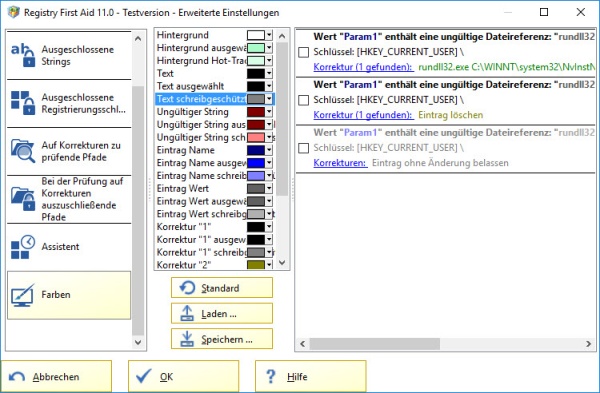Open Hintergrund Hot-Track color dropdown arrow

269,60
